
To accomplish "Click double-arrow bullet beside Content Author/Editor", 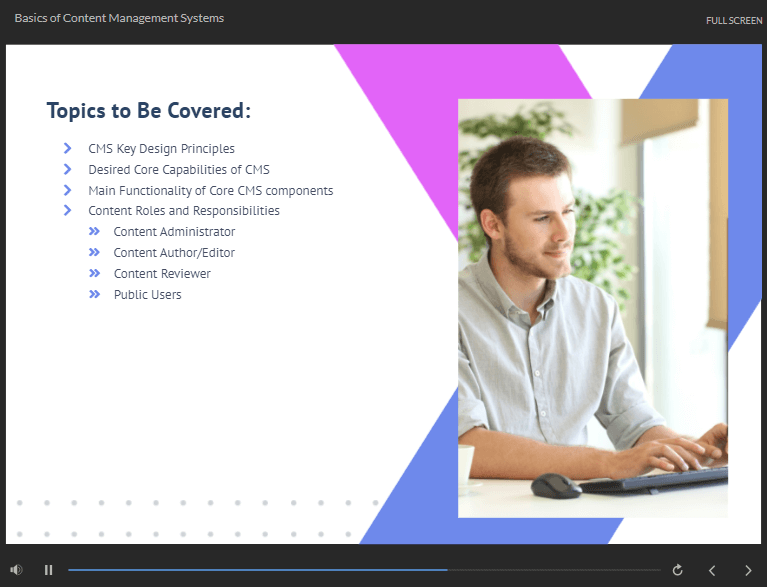I will 94,252.
